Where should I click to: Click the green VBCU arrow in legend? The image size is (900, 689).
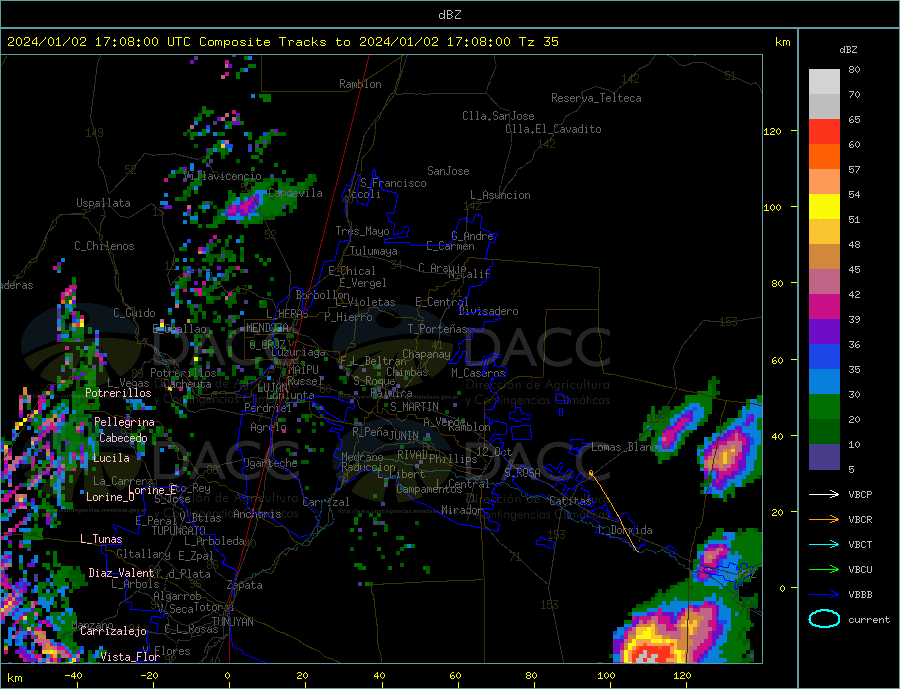pos(824,569)
